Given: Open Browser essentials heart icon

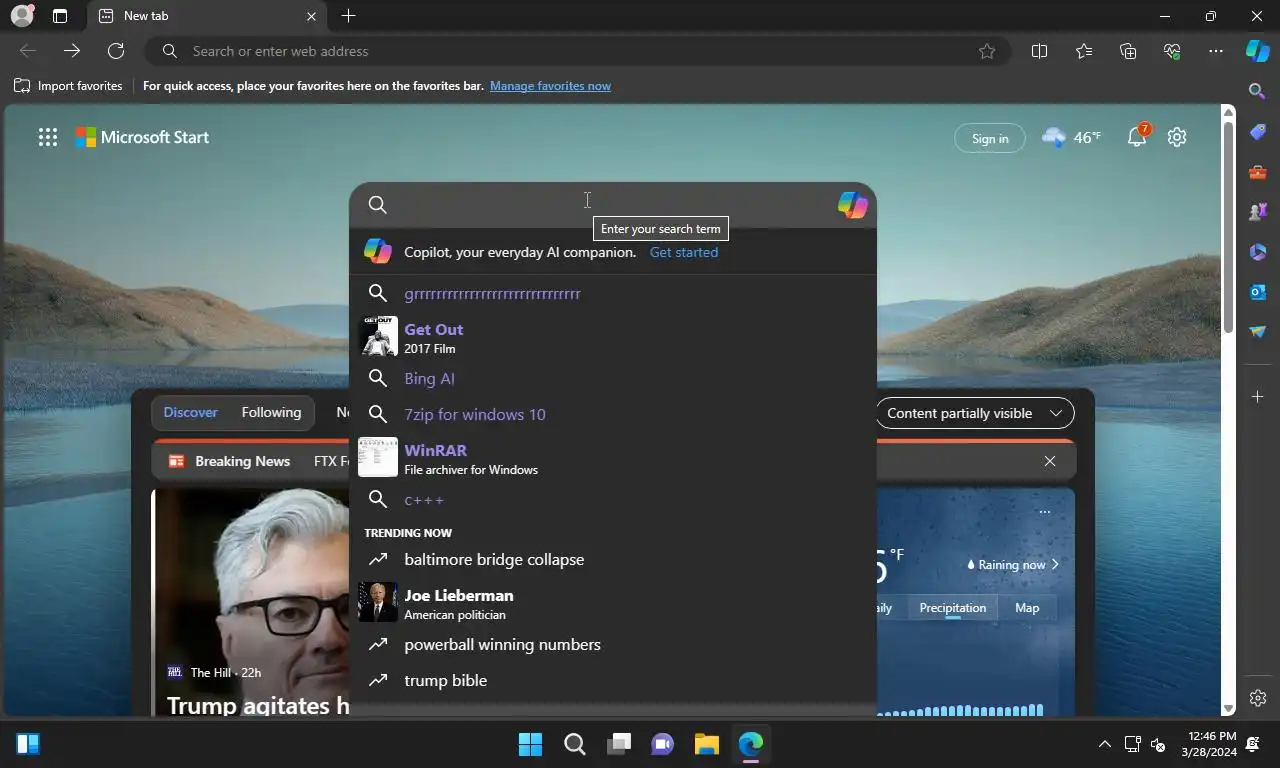Looking at the screenshot, I should 1172,51.
